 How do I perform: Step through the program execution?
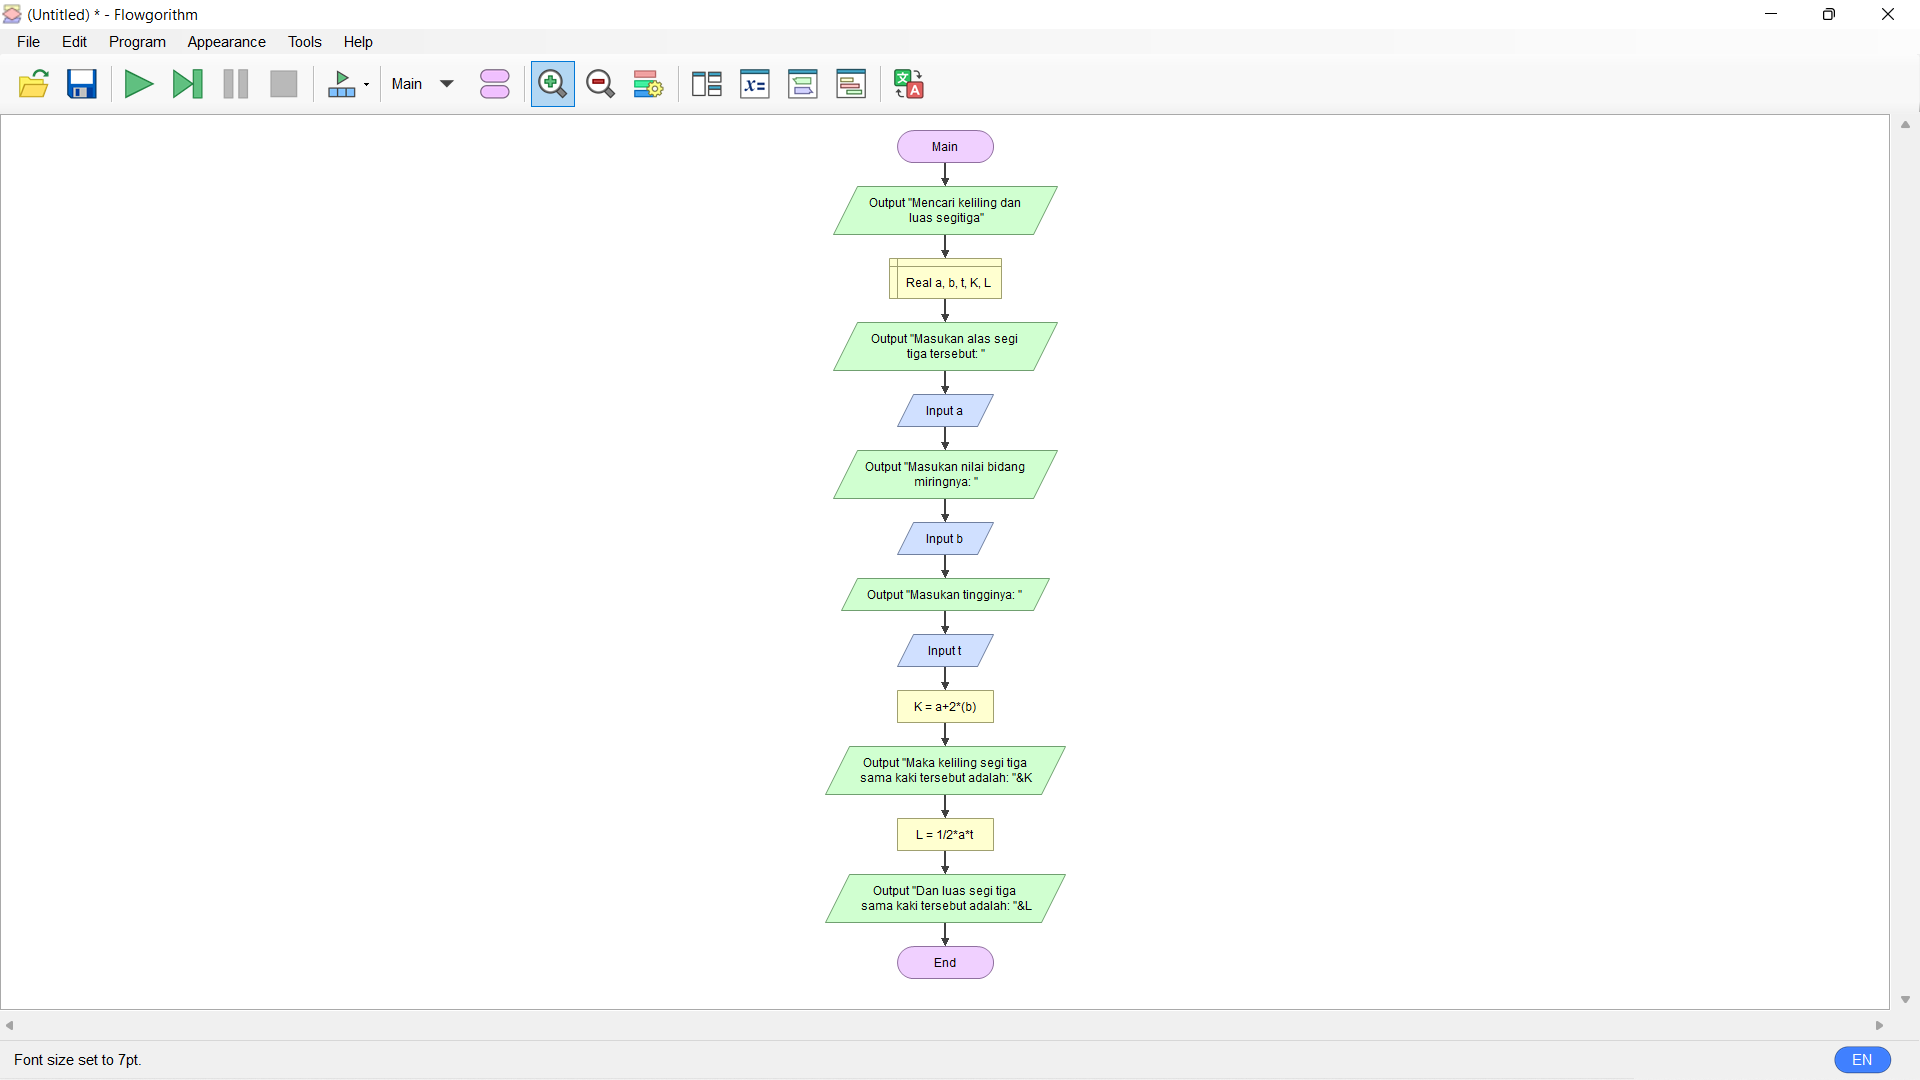[x=187, y=84]
